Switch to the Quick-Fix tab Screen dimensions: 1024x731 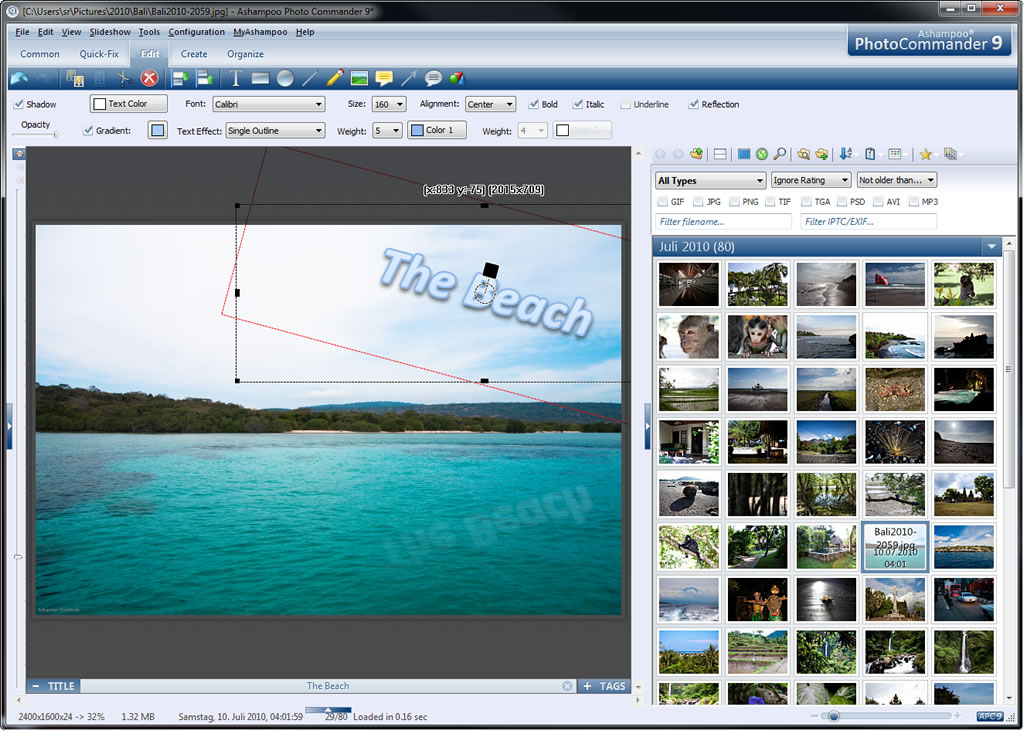point(99,54)
